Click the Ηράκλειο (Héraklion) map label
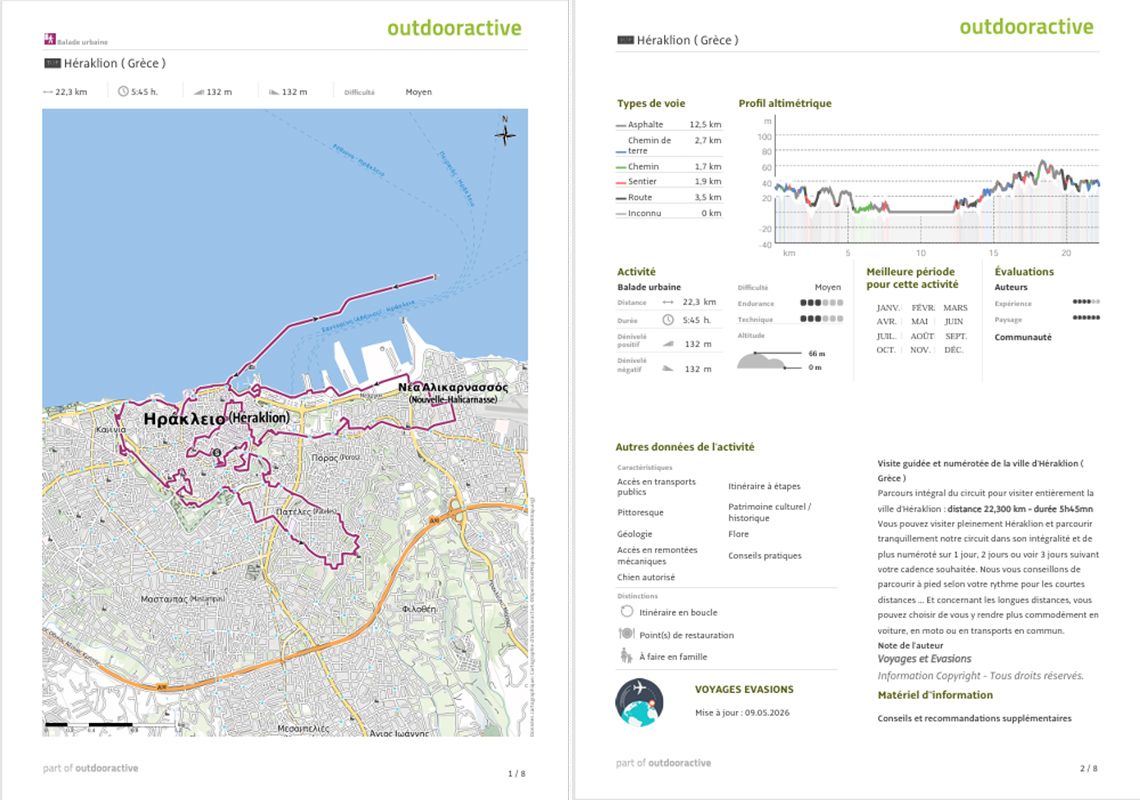Viewport: 1140px width, 800px height. click(x=216, y=419)
